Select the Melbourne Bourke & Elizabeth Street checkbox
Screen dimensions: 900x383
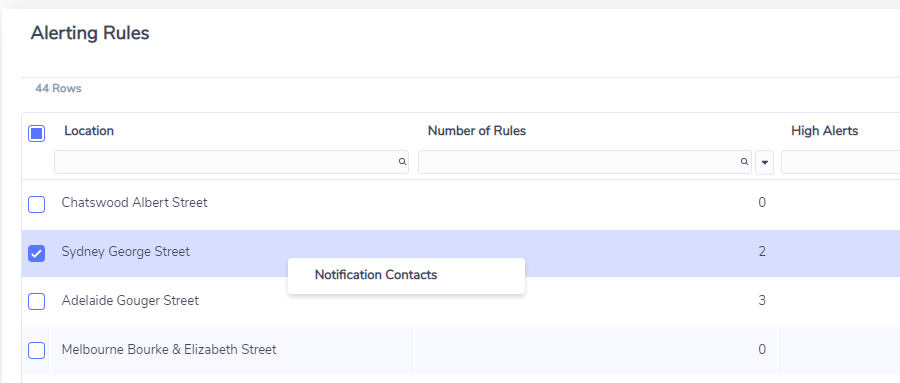[37, 350]
